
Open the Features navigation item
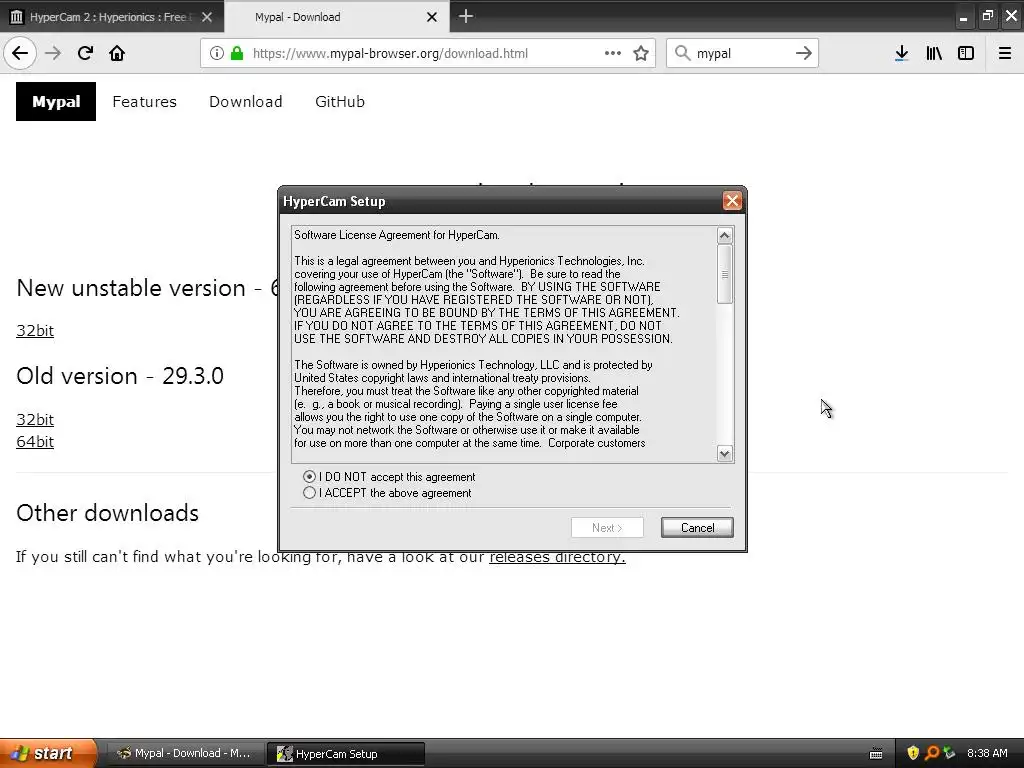click(x=144, y=101)
